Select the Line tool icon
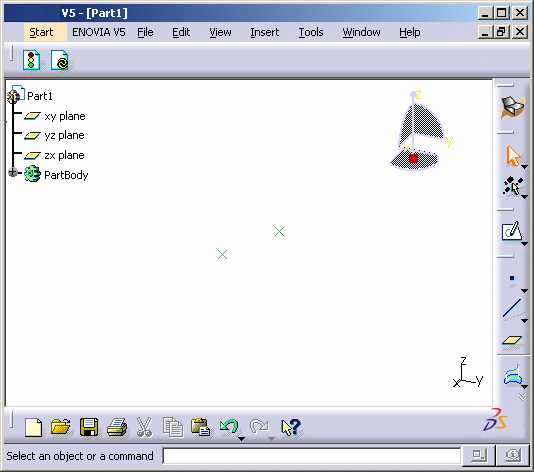Image resolution: width=534 pixels, height=472 pixels. click(512, 308)
